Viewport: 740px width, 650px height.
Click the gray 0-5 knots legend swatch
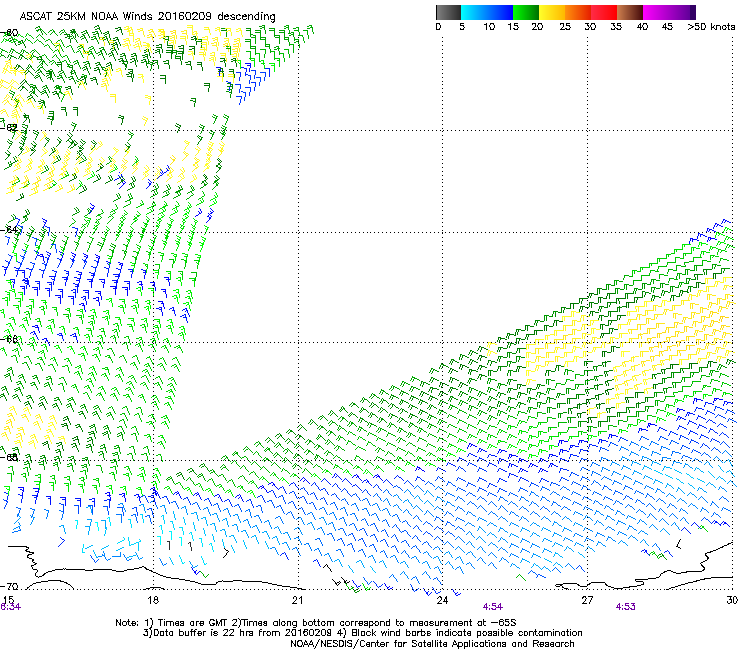[x=448, y=12]
